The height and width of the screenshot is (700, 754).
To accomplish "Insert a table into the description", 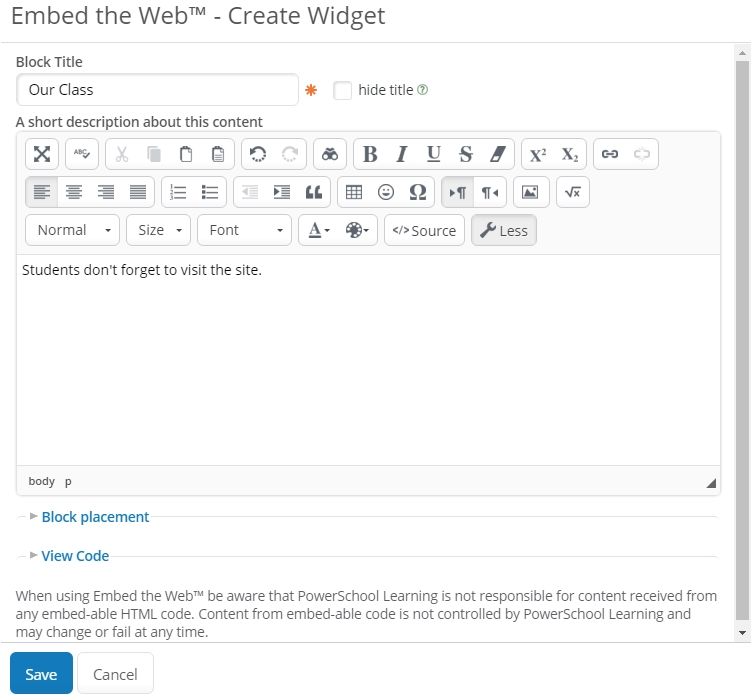I will pyautogui.click(x=353, y=192).
